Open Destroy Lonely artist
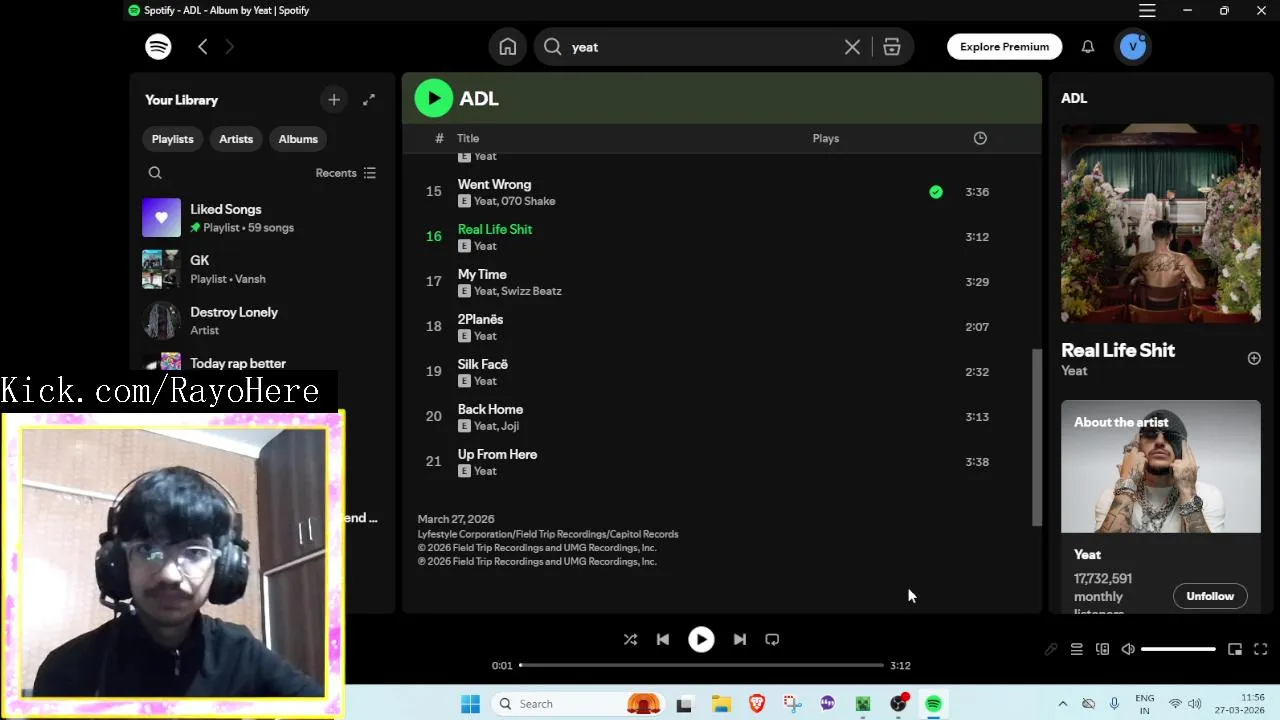Image resolution: width=1280 pixels, height=720 pixels. 262,320
